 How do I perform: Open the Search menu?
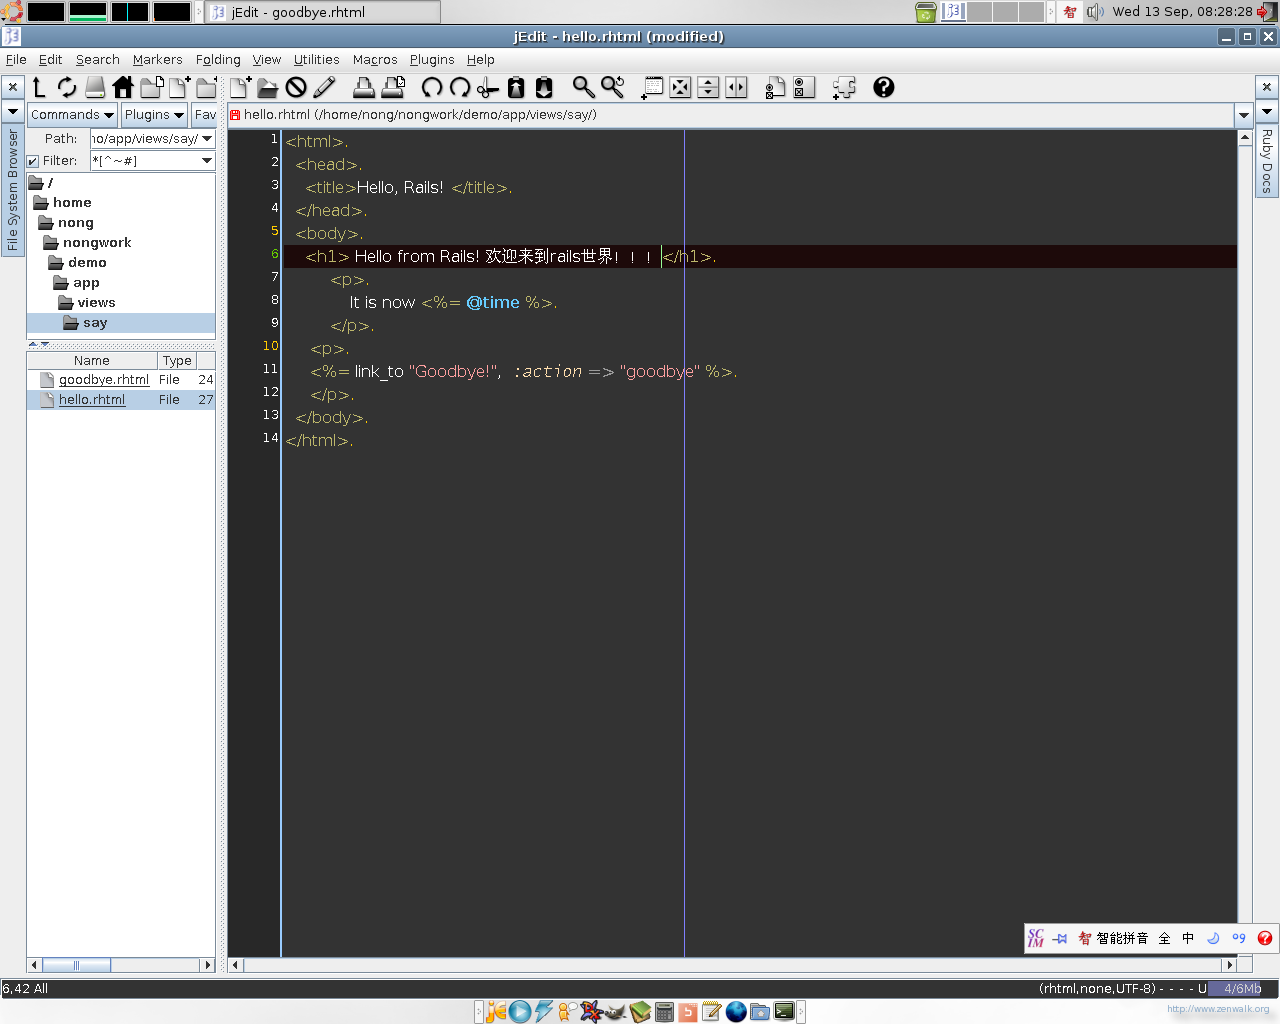point(98,60)
